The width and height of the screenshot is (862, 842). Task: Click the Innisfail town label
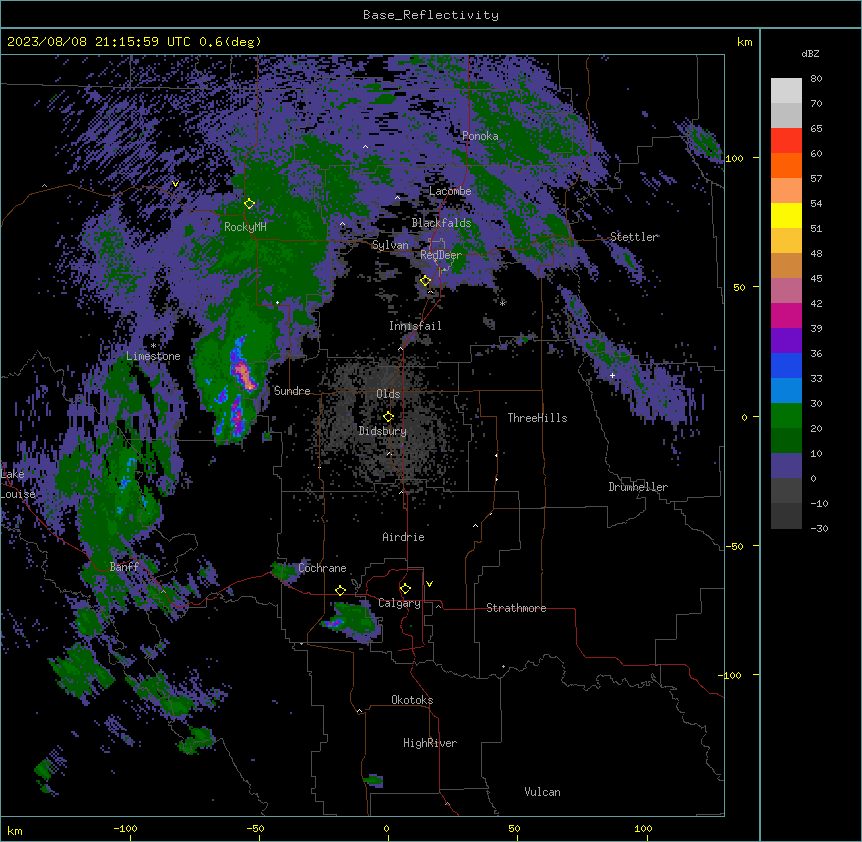(415, 326)
